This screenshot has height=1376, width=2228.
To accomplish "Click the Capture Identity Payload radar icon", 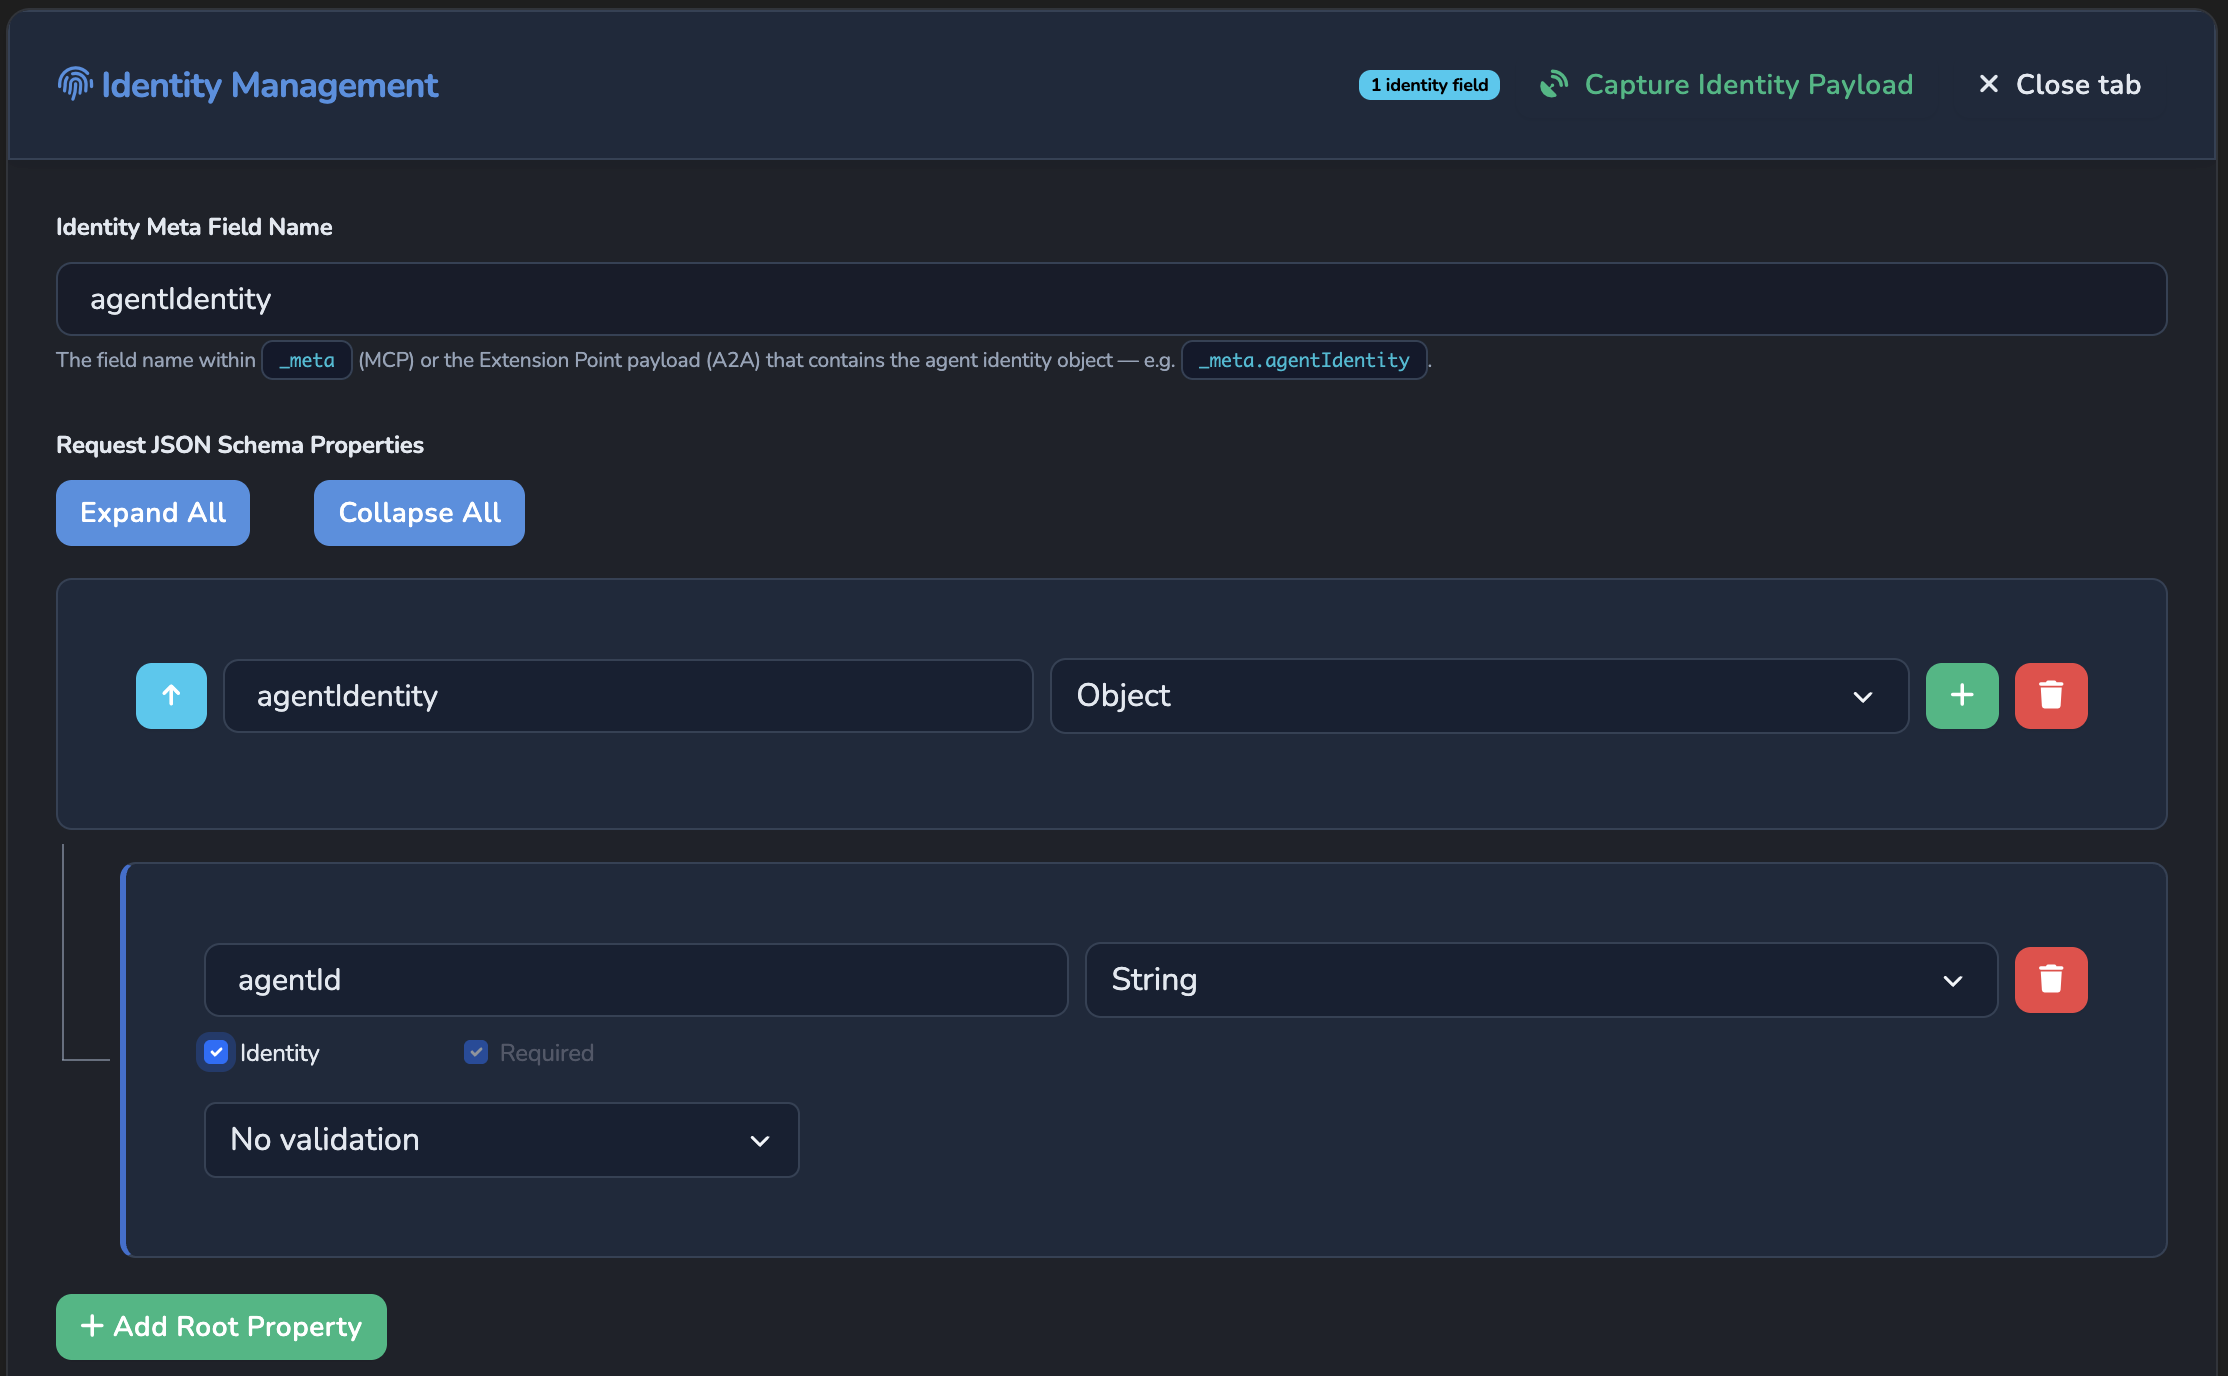I will pyautogui.click(x=1554, y=84).
